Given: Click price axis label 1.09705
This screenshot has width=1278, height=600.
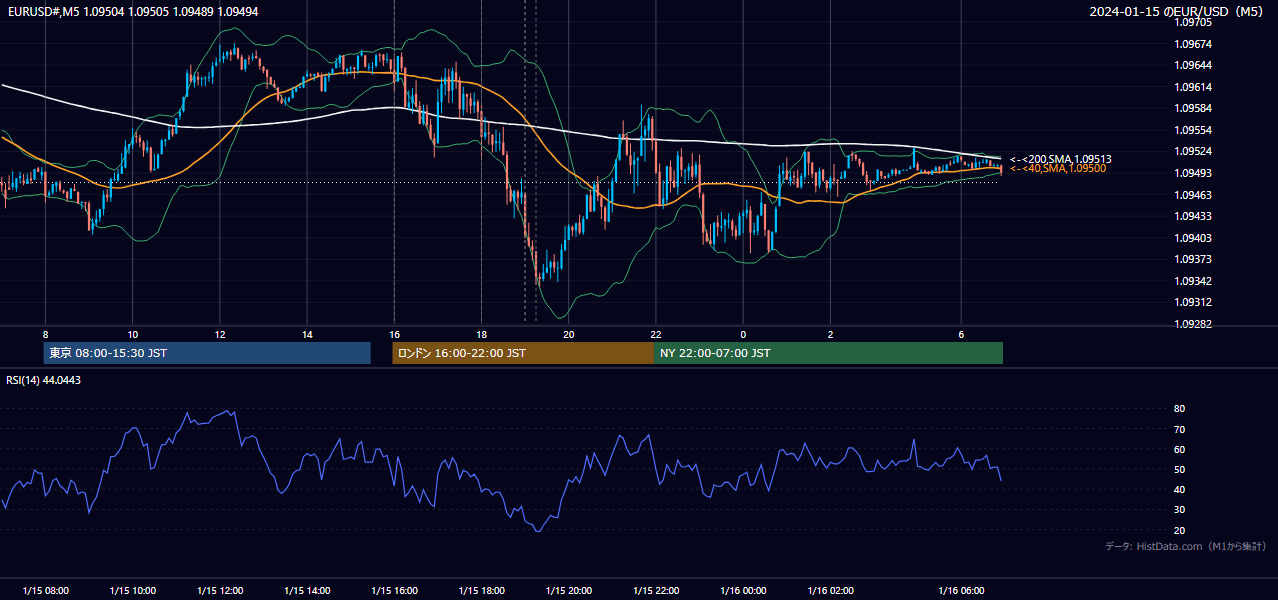Looking at the screenshot, I should pyautogui.click(x=1192, y=23).
